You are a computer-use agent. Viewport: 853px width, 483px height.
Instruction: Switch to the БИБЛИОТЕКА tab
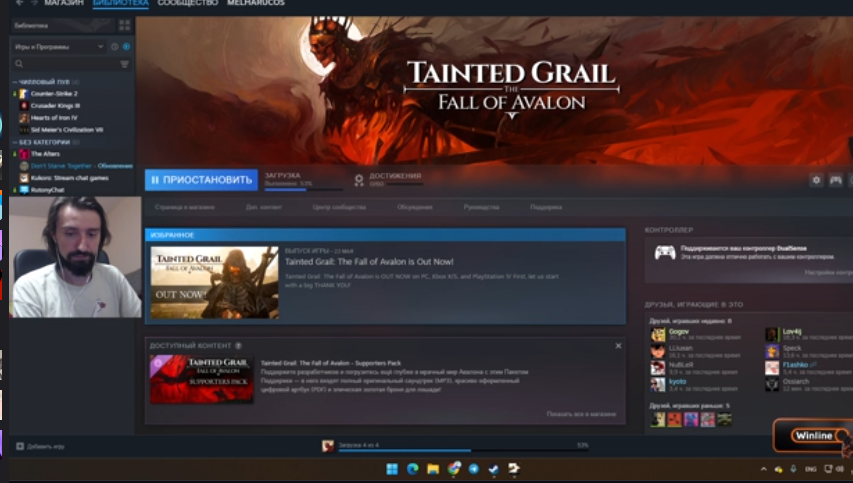point(120,3)
